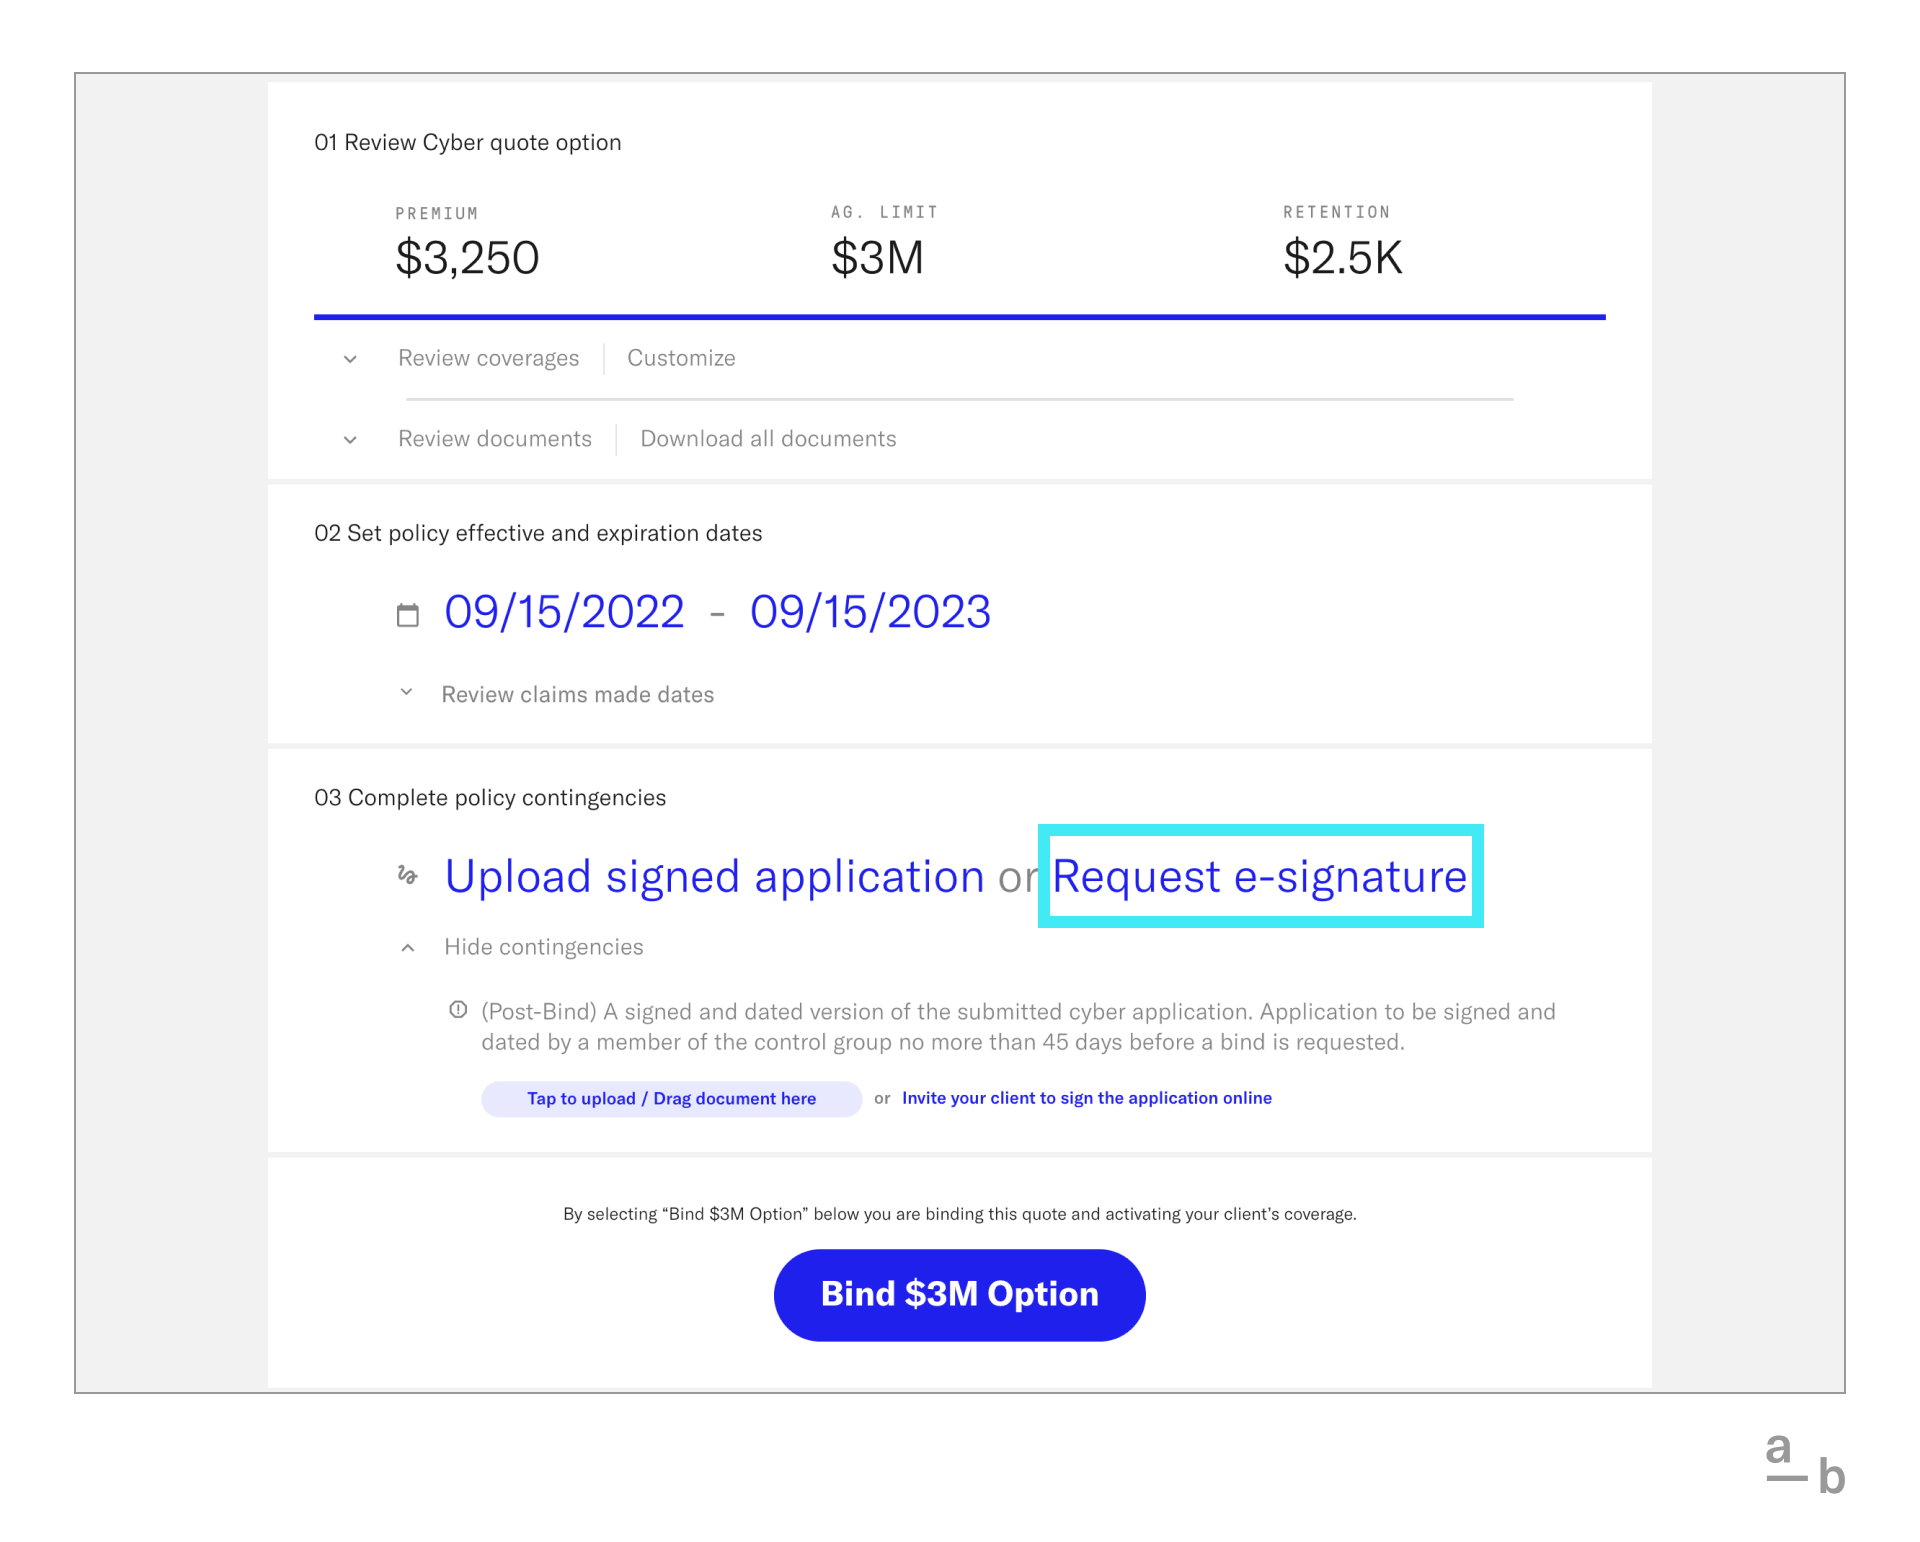The image size is (1920, 1542).
Task: Select the signature squiggle icon in contingencies
Action: [405, 877]
